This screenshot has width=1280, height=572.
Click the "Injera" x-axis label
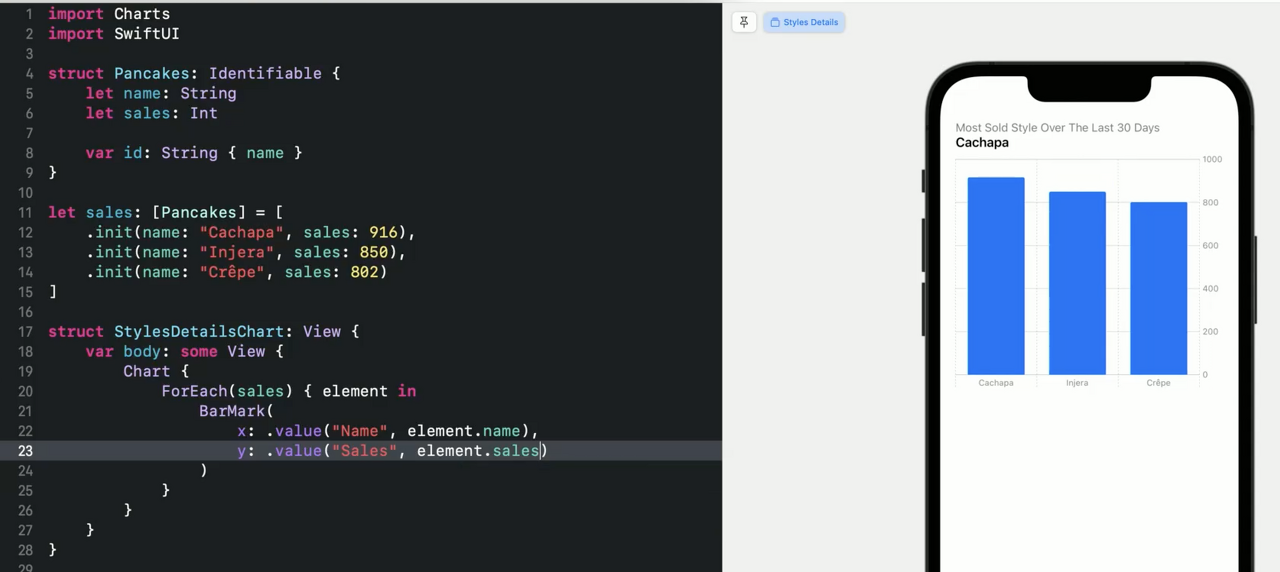(x=1077, y=383)
